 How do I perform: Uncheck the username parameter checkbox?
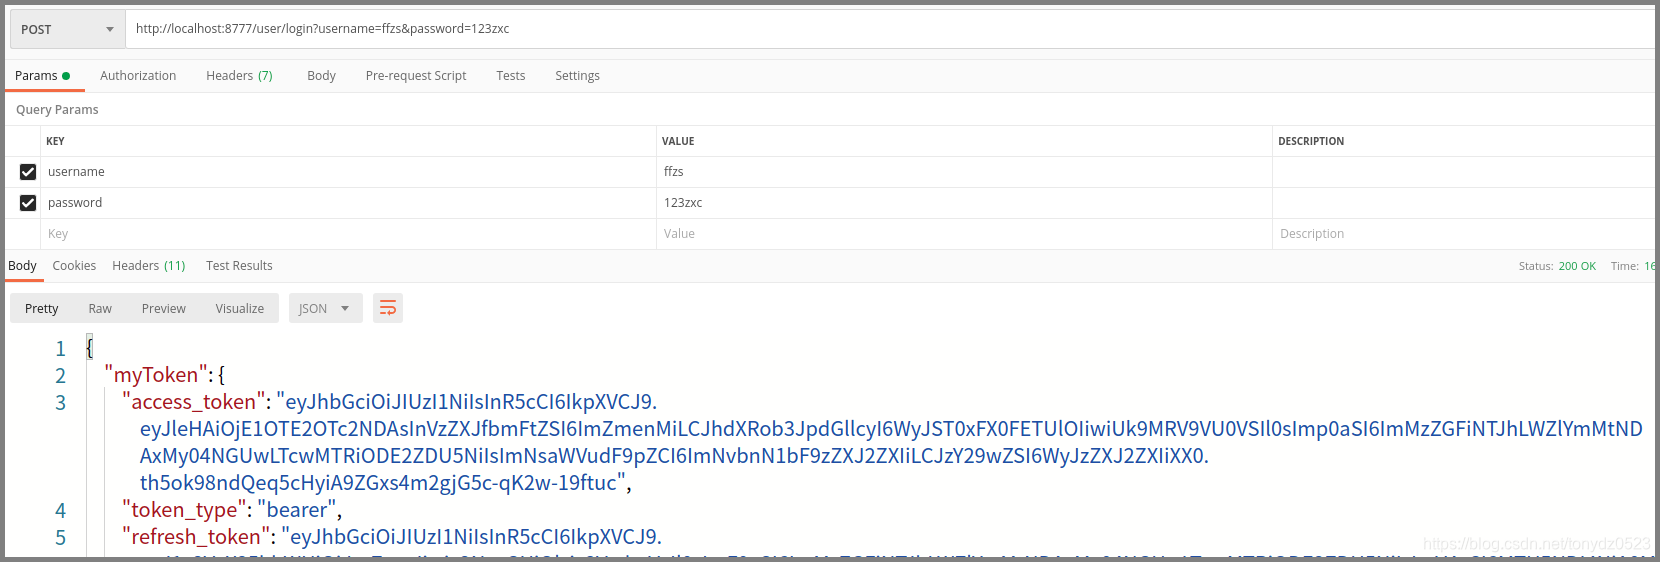pos(28,172)
